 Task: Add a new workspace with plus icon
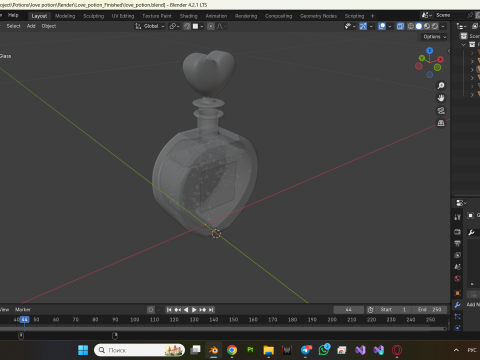[373, 16]
